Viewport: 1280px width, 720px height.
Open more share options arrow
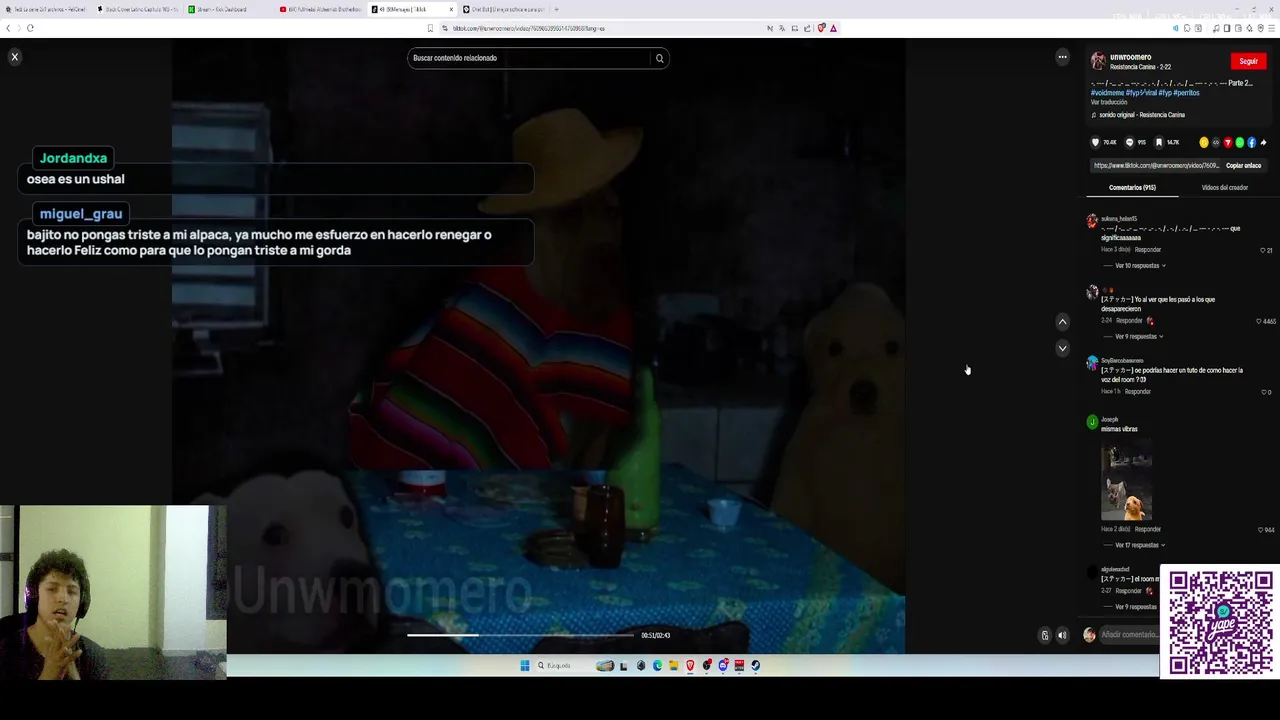pyautogui.click(x=1263, y=142)
